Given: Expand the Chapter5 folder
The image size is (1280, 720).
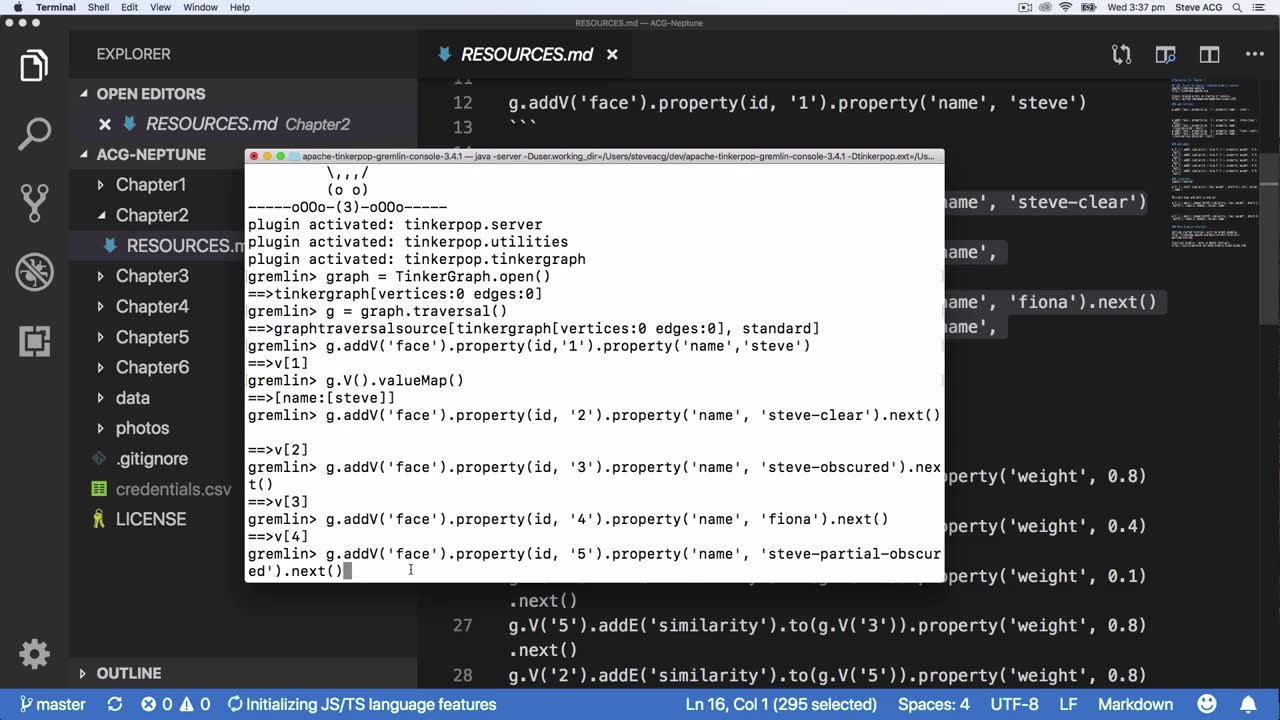Looking at the screenshot, I should tap(100, 337).
